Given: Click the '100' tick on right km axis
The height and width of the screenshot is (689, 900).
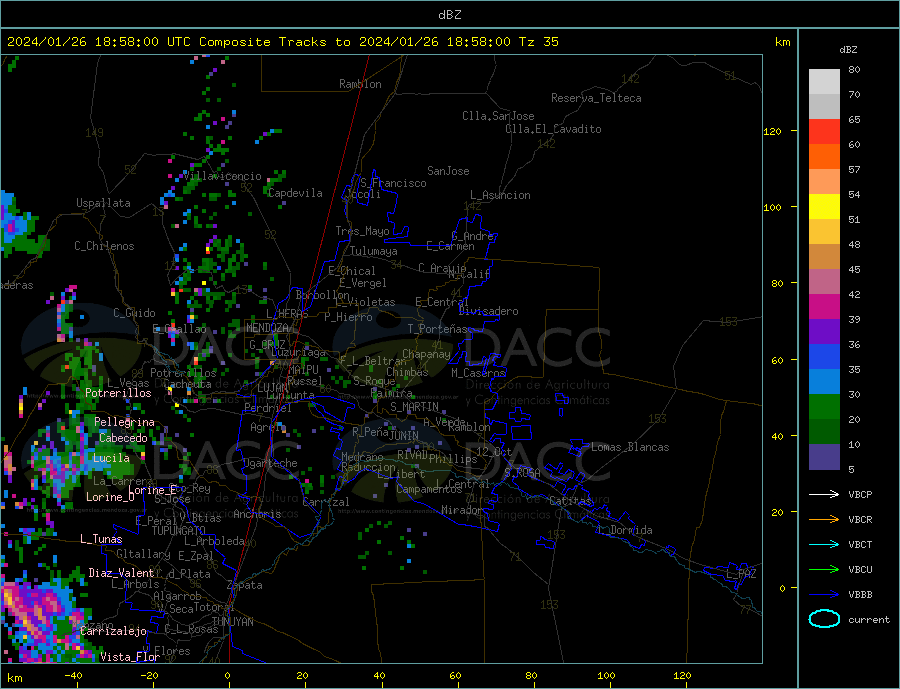Looking at the screenshot, I should point(772,207).
